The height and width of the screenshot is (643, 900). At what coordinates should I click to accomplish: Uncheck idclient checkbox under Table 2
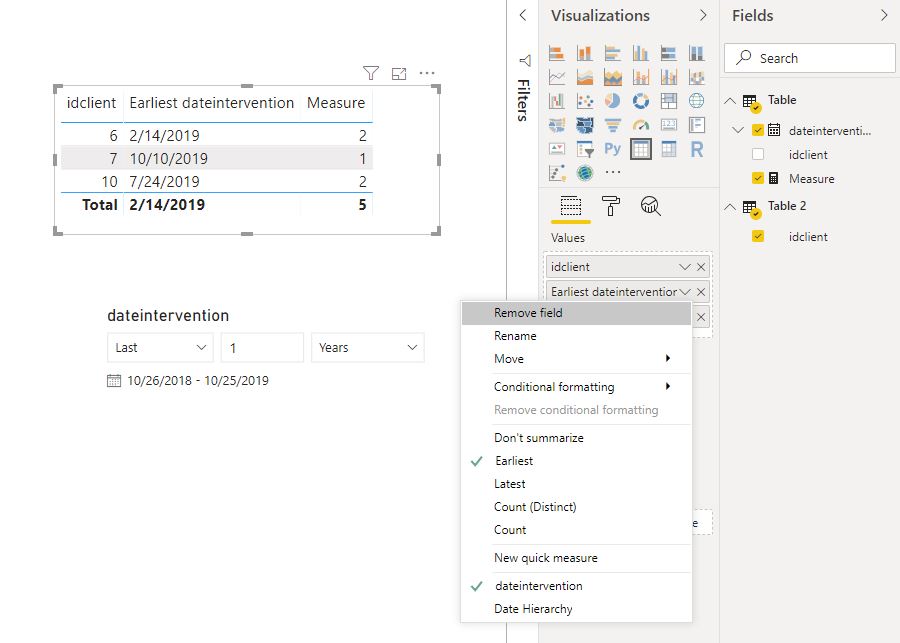[x=758, y=237]
